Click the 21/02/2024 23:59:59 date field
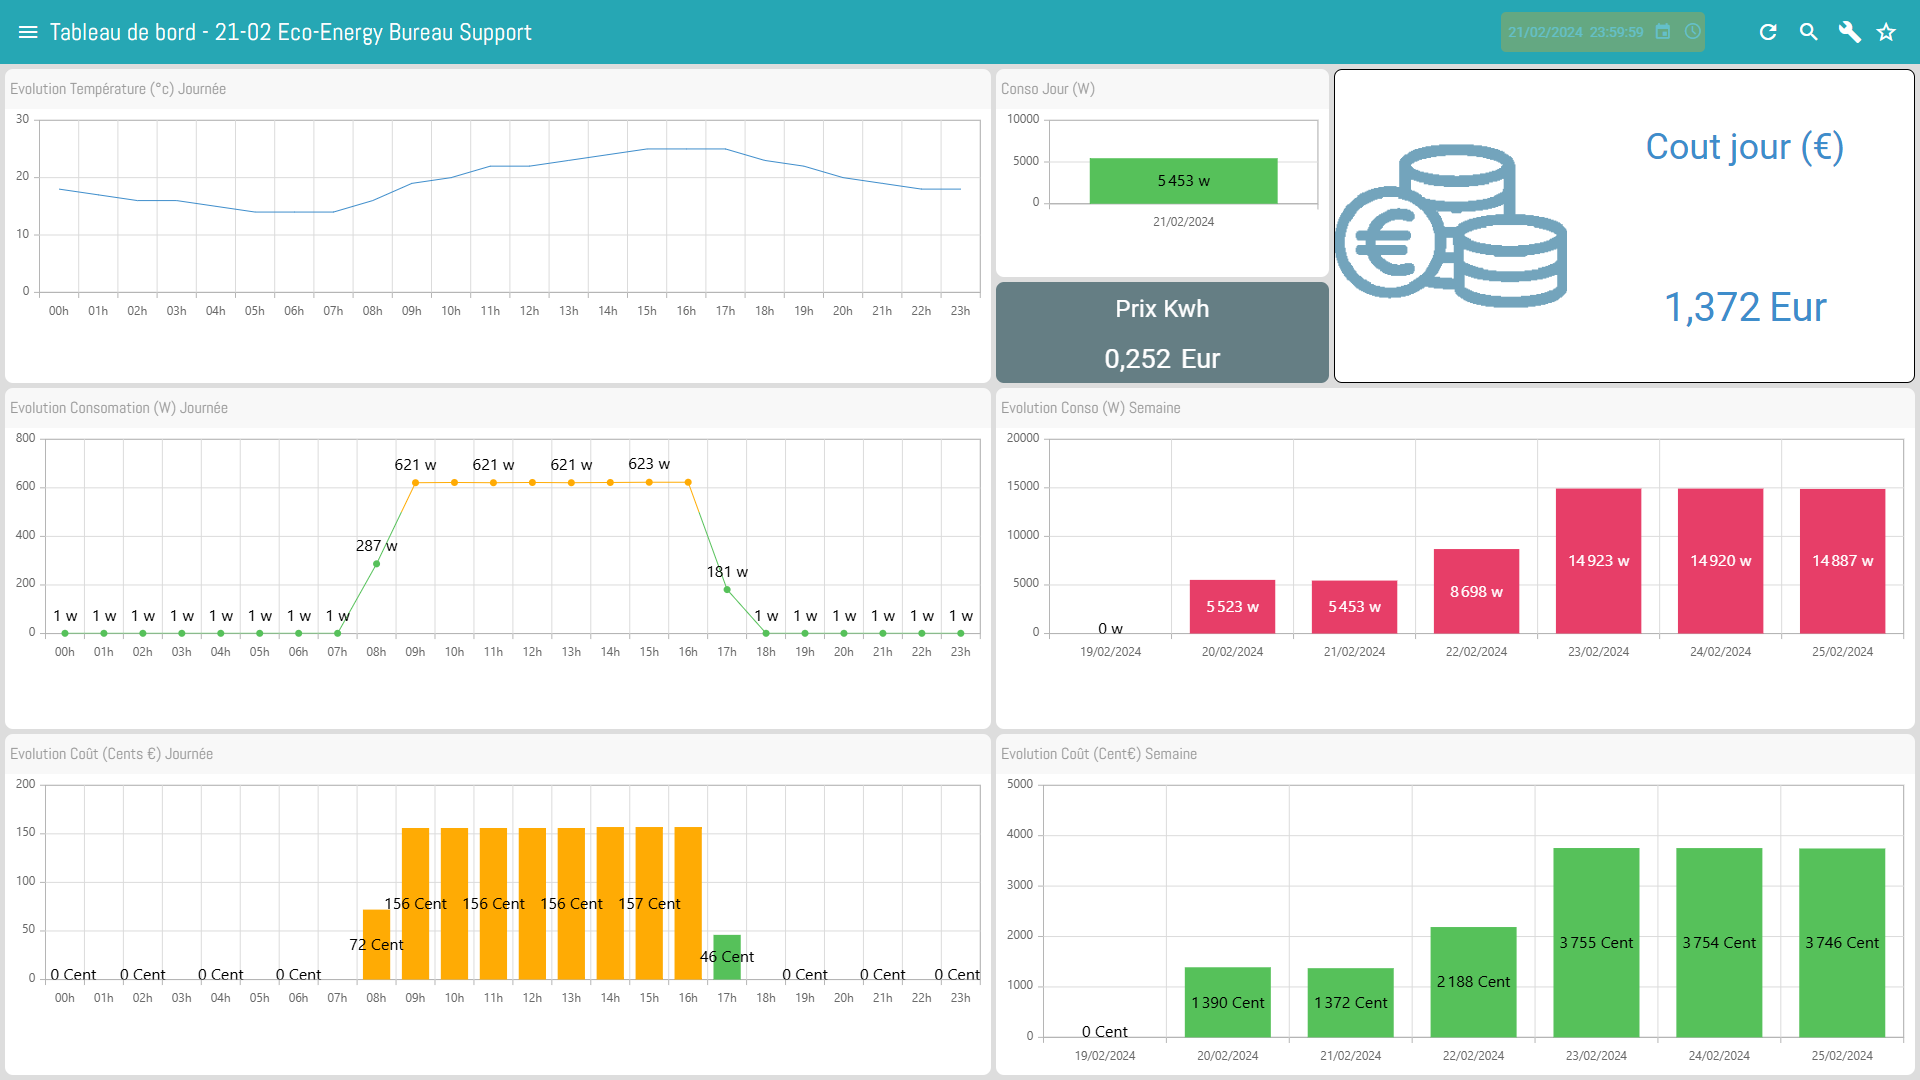The height and width of the screenshot is (1080, 1920). [1575, 32]
